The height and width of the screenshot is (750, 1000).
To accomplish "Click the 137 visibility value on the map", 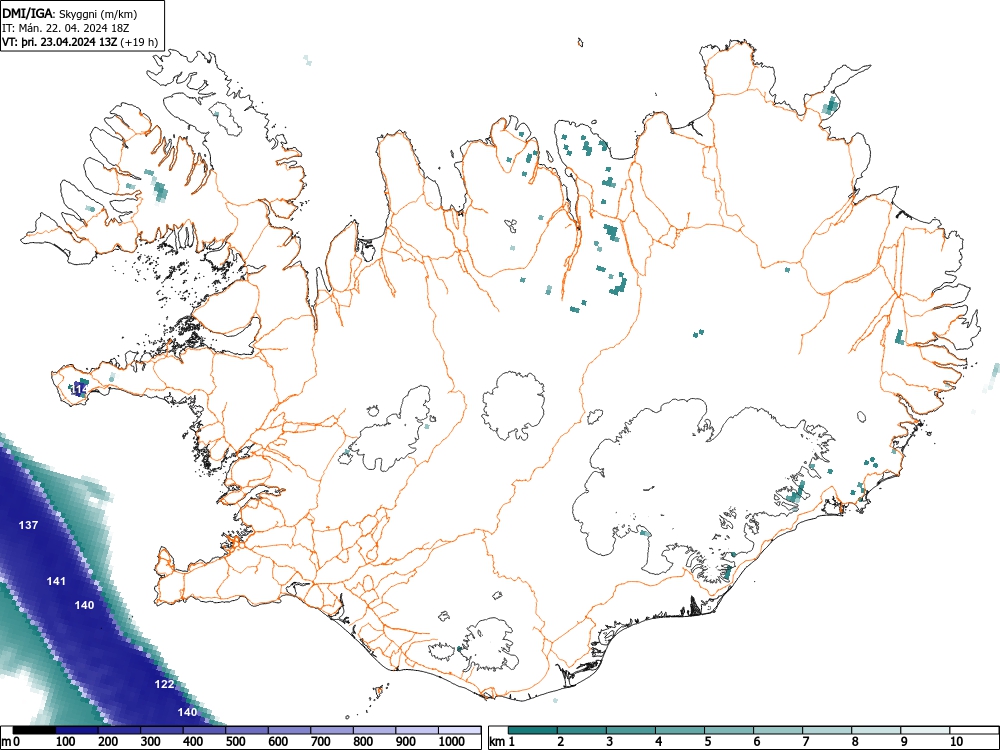I will pyautogui.click(x=28, y=526).
